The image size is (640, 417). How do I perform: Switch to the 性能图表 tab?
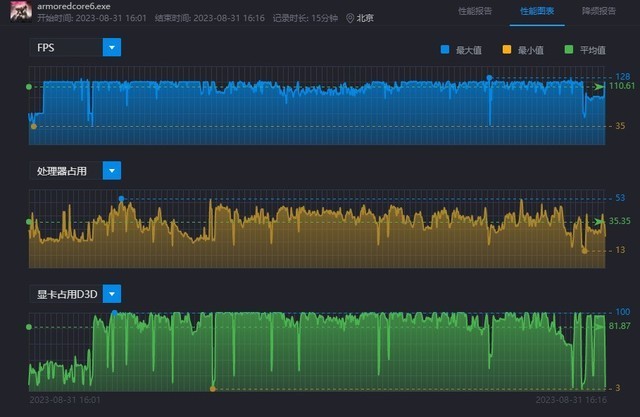537,11
